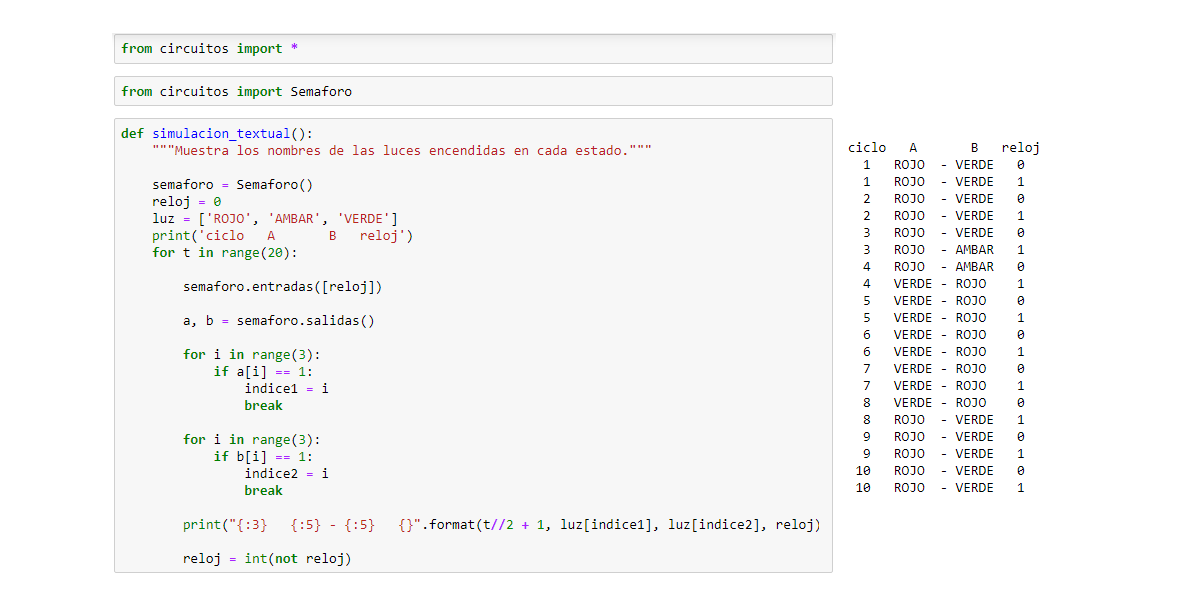The width and height of the screenshot is (1200, 600).
Task: Click the "reloj = int(not reloj)" line
Action: tap(267, 559)
